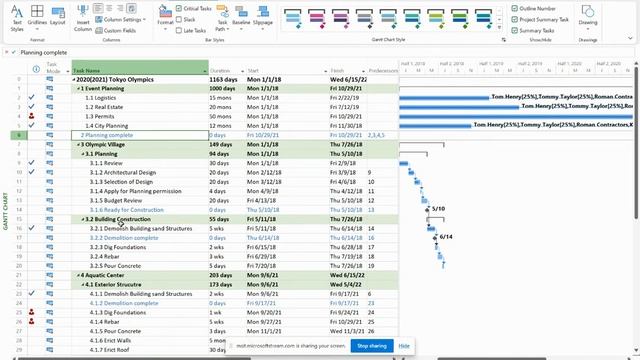
Task: Click overallocated indicator for 4.1.4 Rebar
Action: 31,322
